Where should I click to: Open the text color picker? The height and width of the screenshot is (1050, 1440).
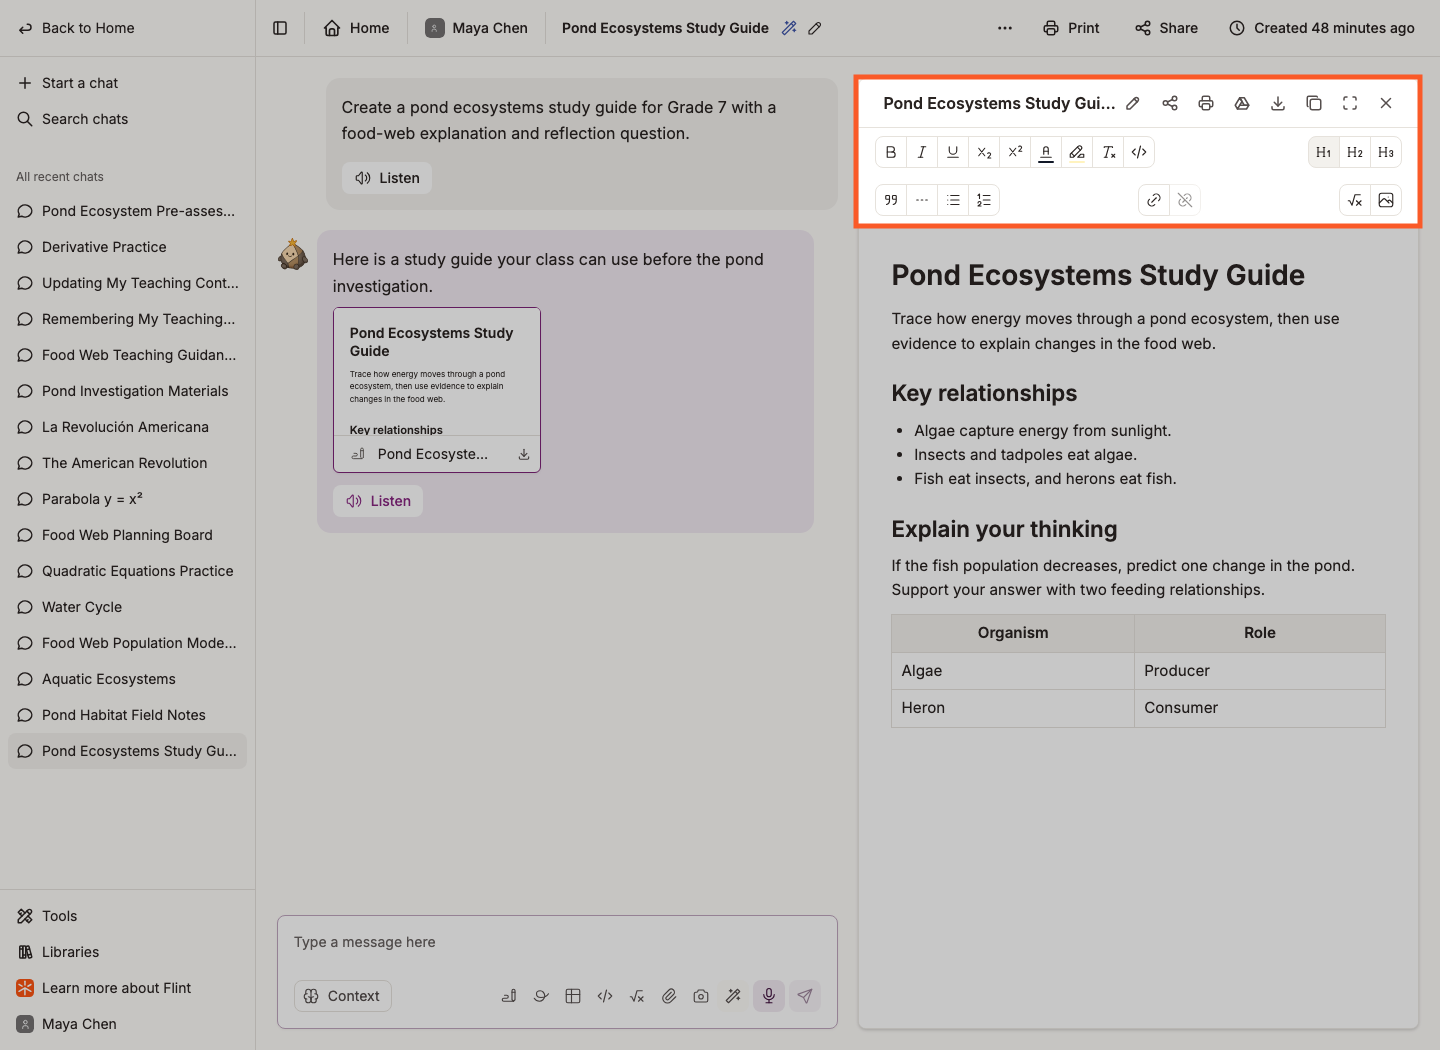(x=1046, y=152)
